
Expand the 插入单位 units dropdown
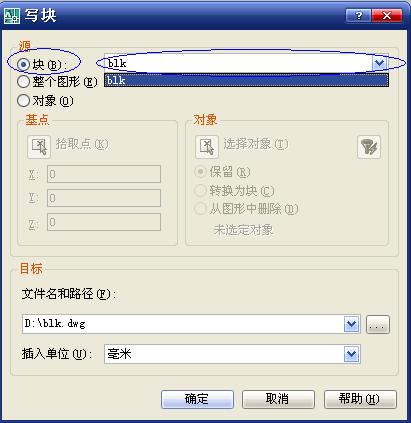point(352,354)
